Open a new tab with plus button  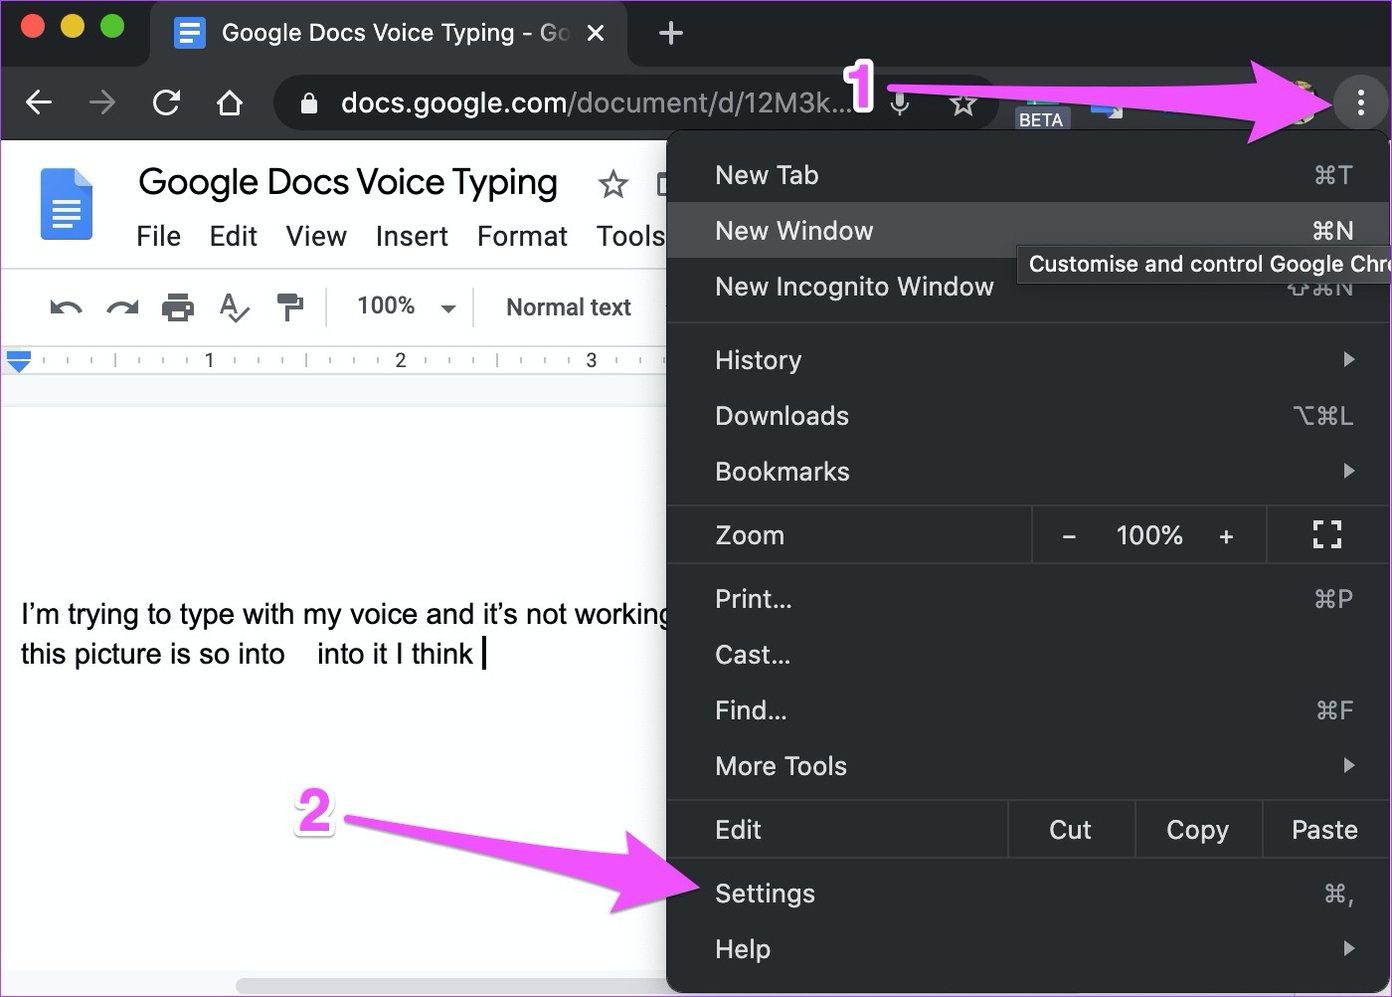671,33
